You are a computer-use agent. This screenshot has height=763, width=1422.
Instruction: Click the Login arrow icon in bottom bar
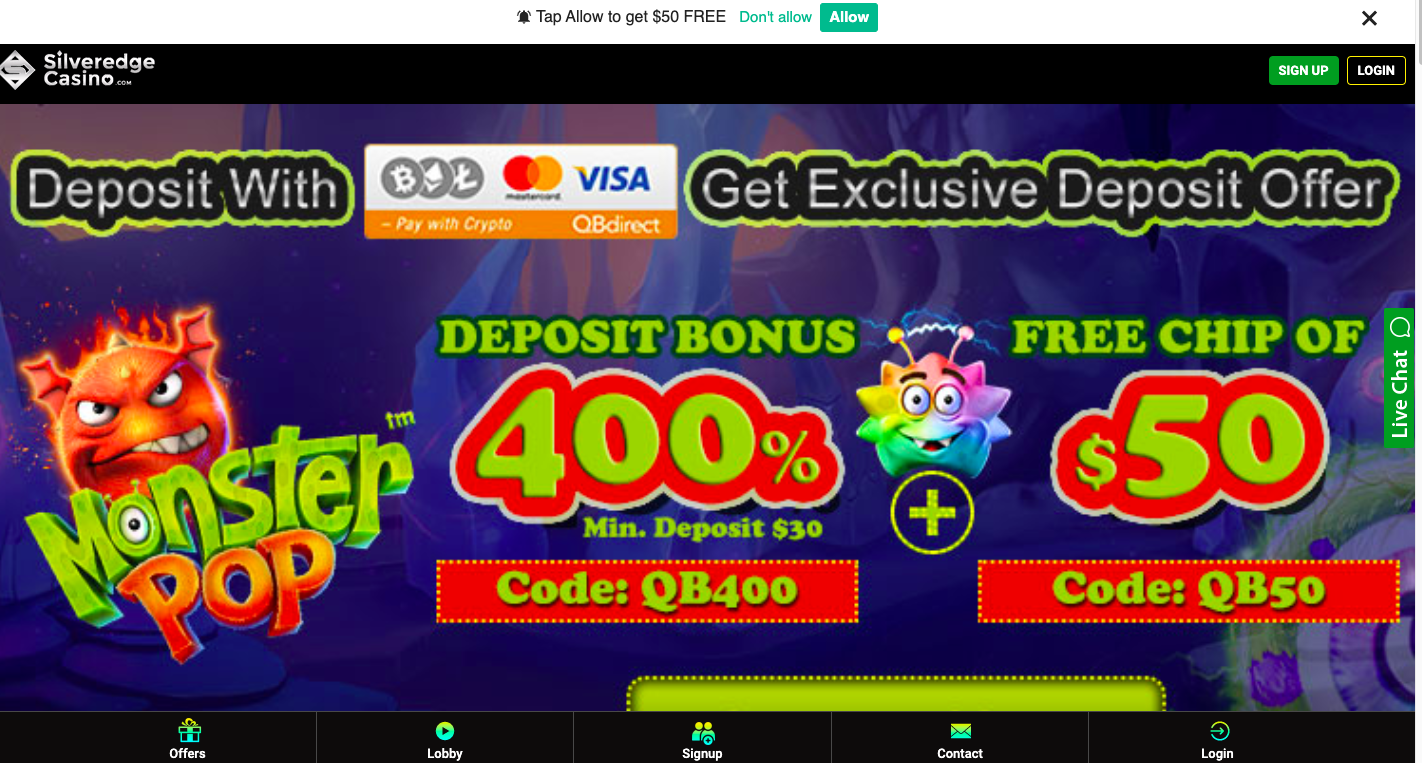pyautogui.click(x=1218, y=731)
